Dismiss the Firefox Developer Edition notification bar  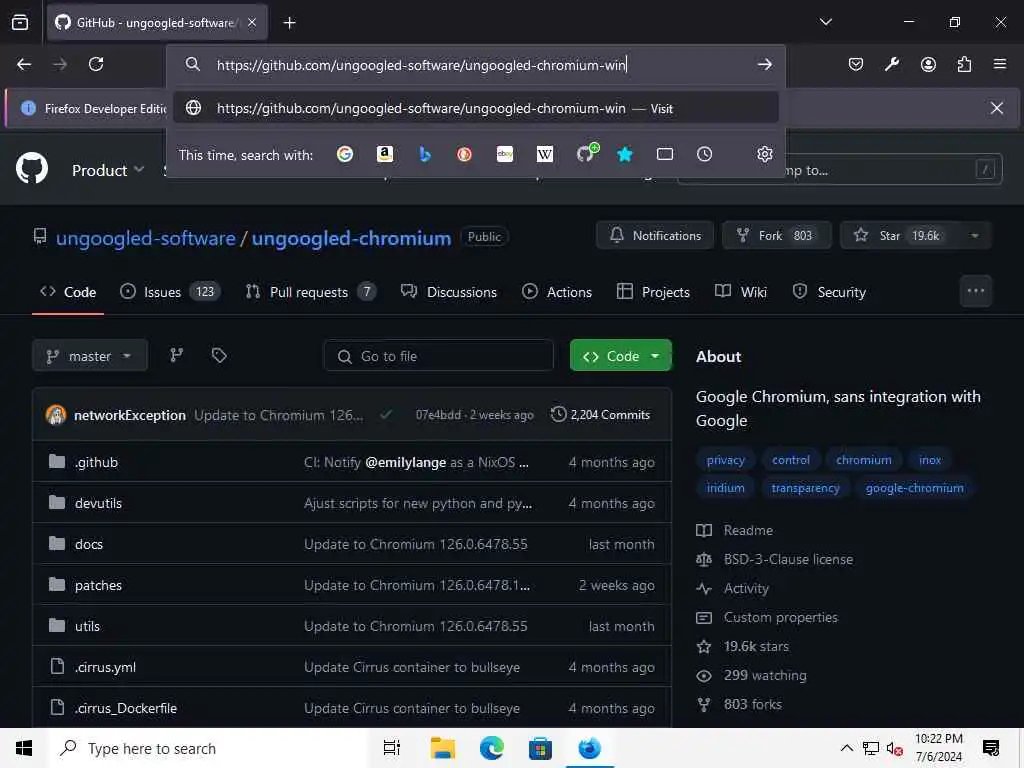coord(997,108)
